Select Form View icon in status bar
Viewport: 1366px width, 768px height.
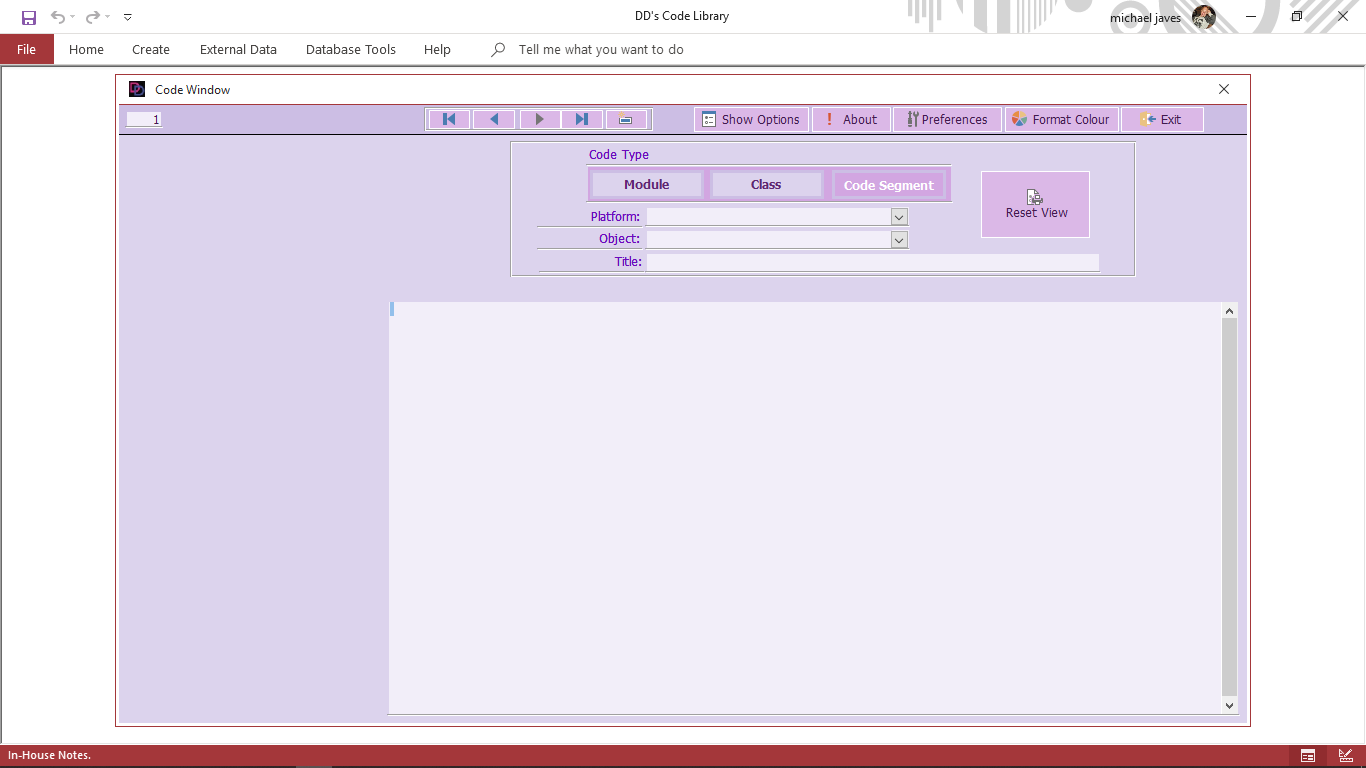pos(1307,755)
